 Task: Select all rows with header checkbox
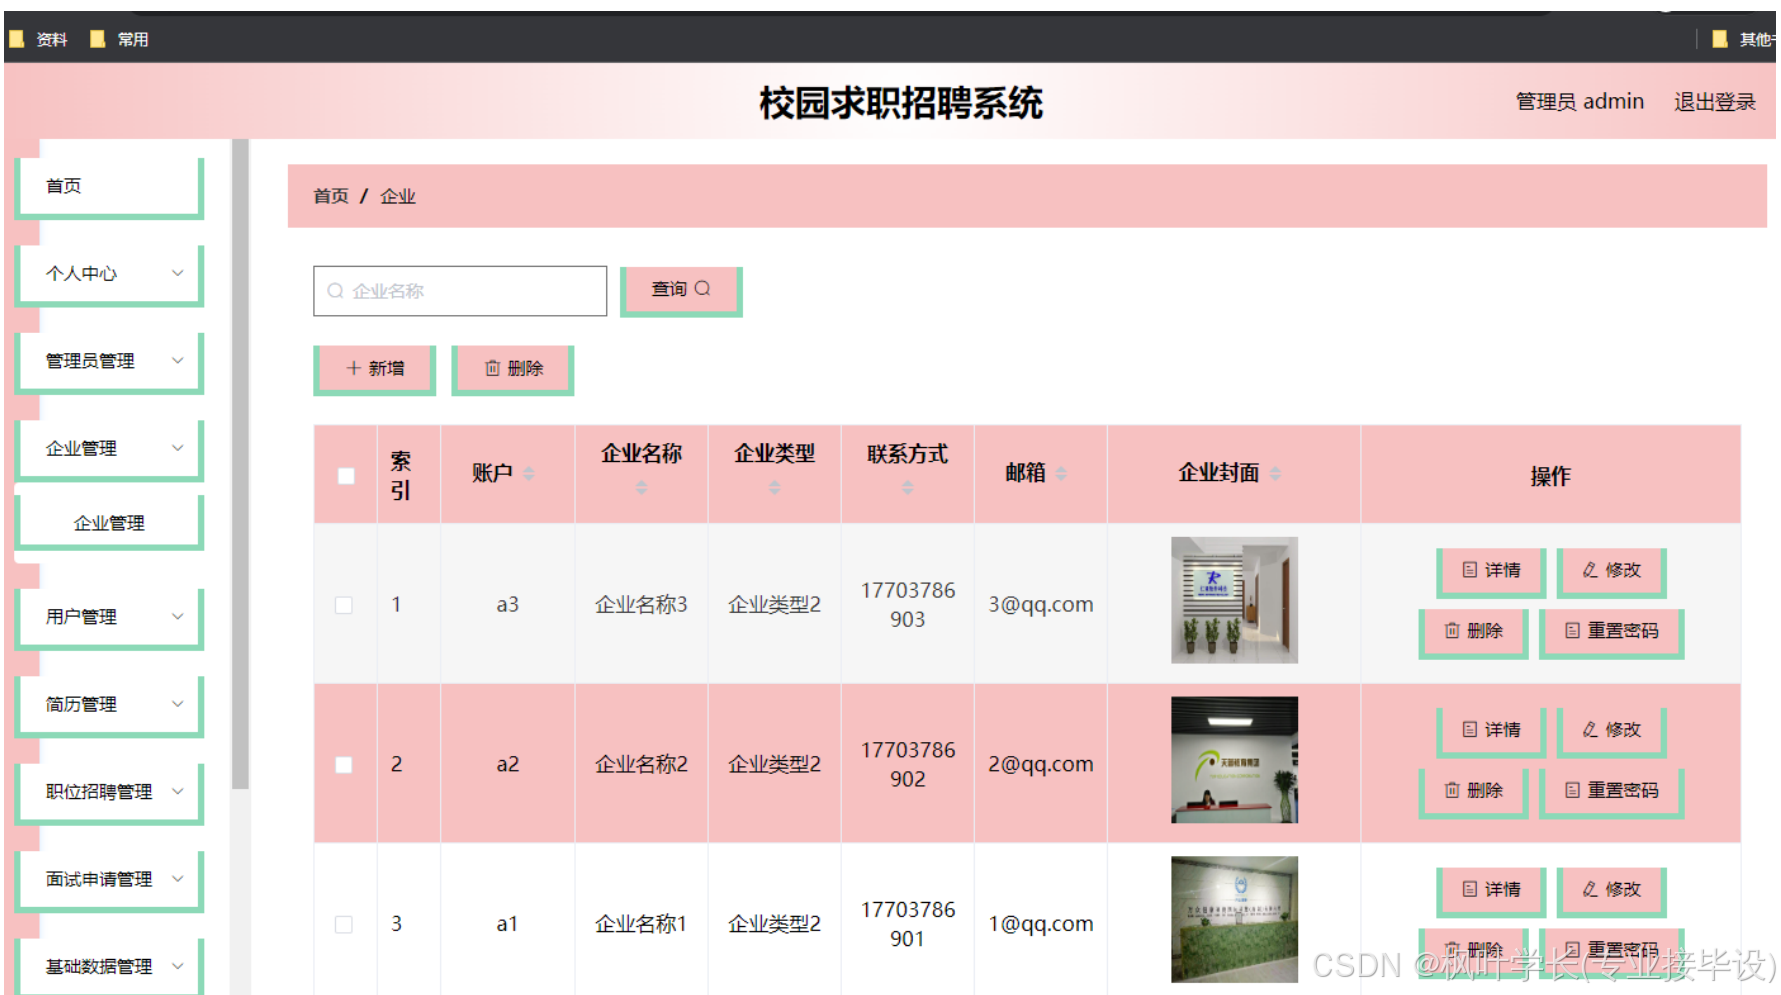tap(346, 476)
